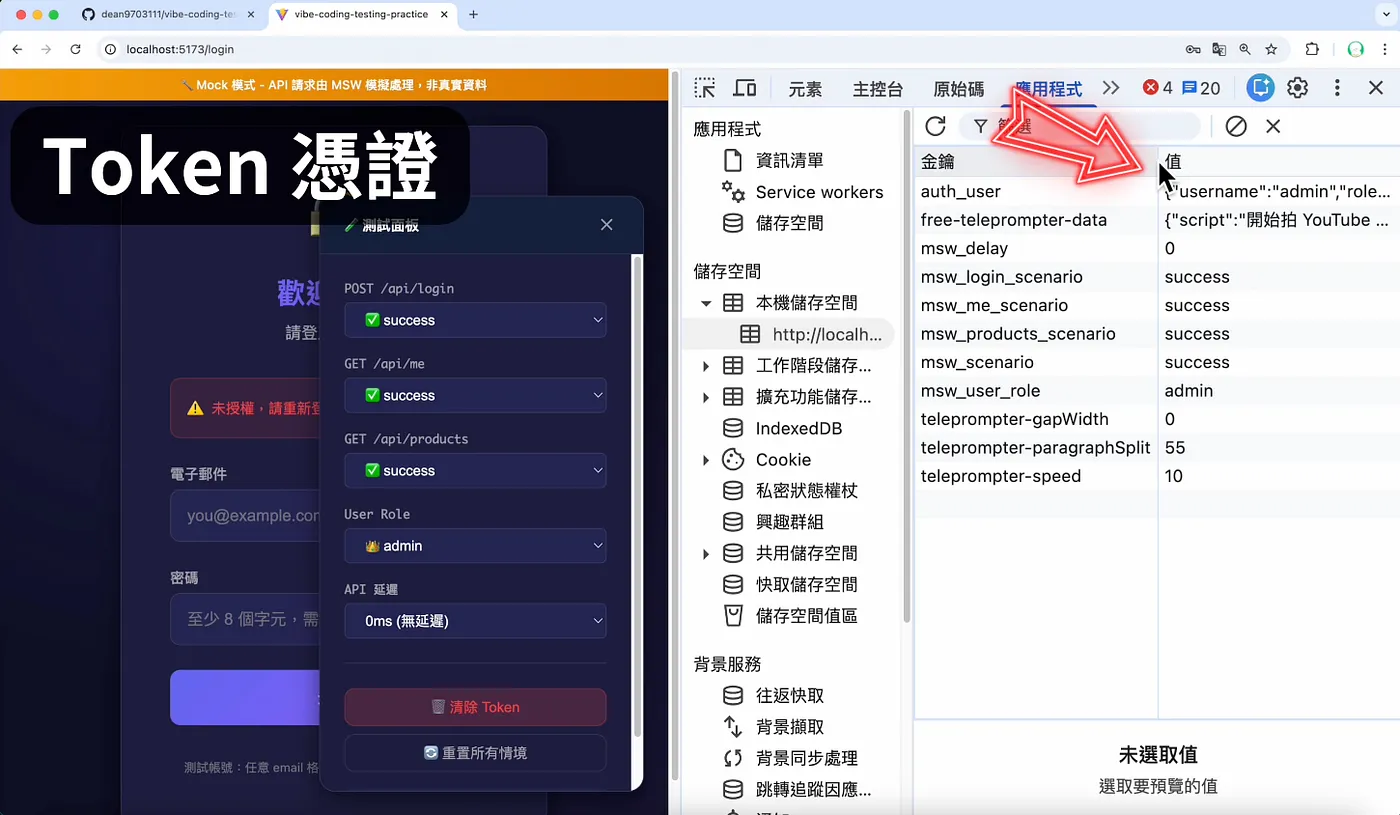Open the DevTools three-dot customize menu
Screen dimensions: 1400x815
click(1337, 88)
